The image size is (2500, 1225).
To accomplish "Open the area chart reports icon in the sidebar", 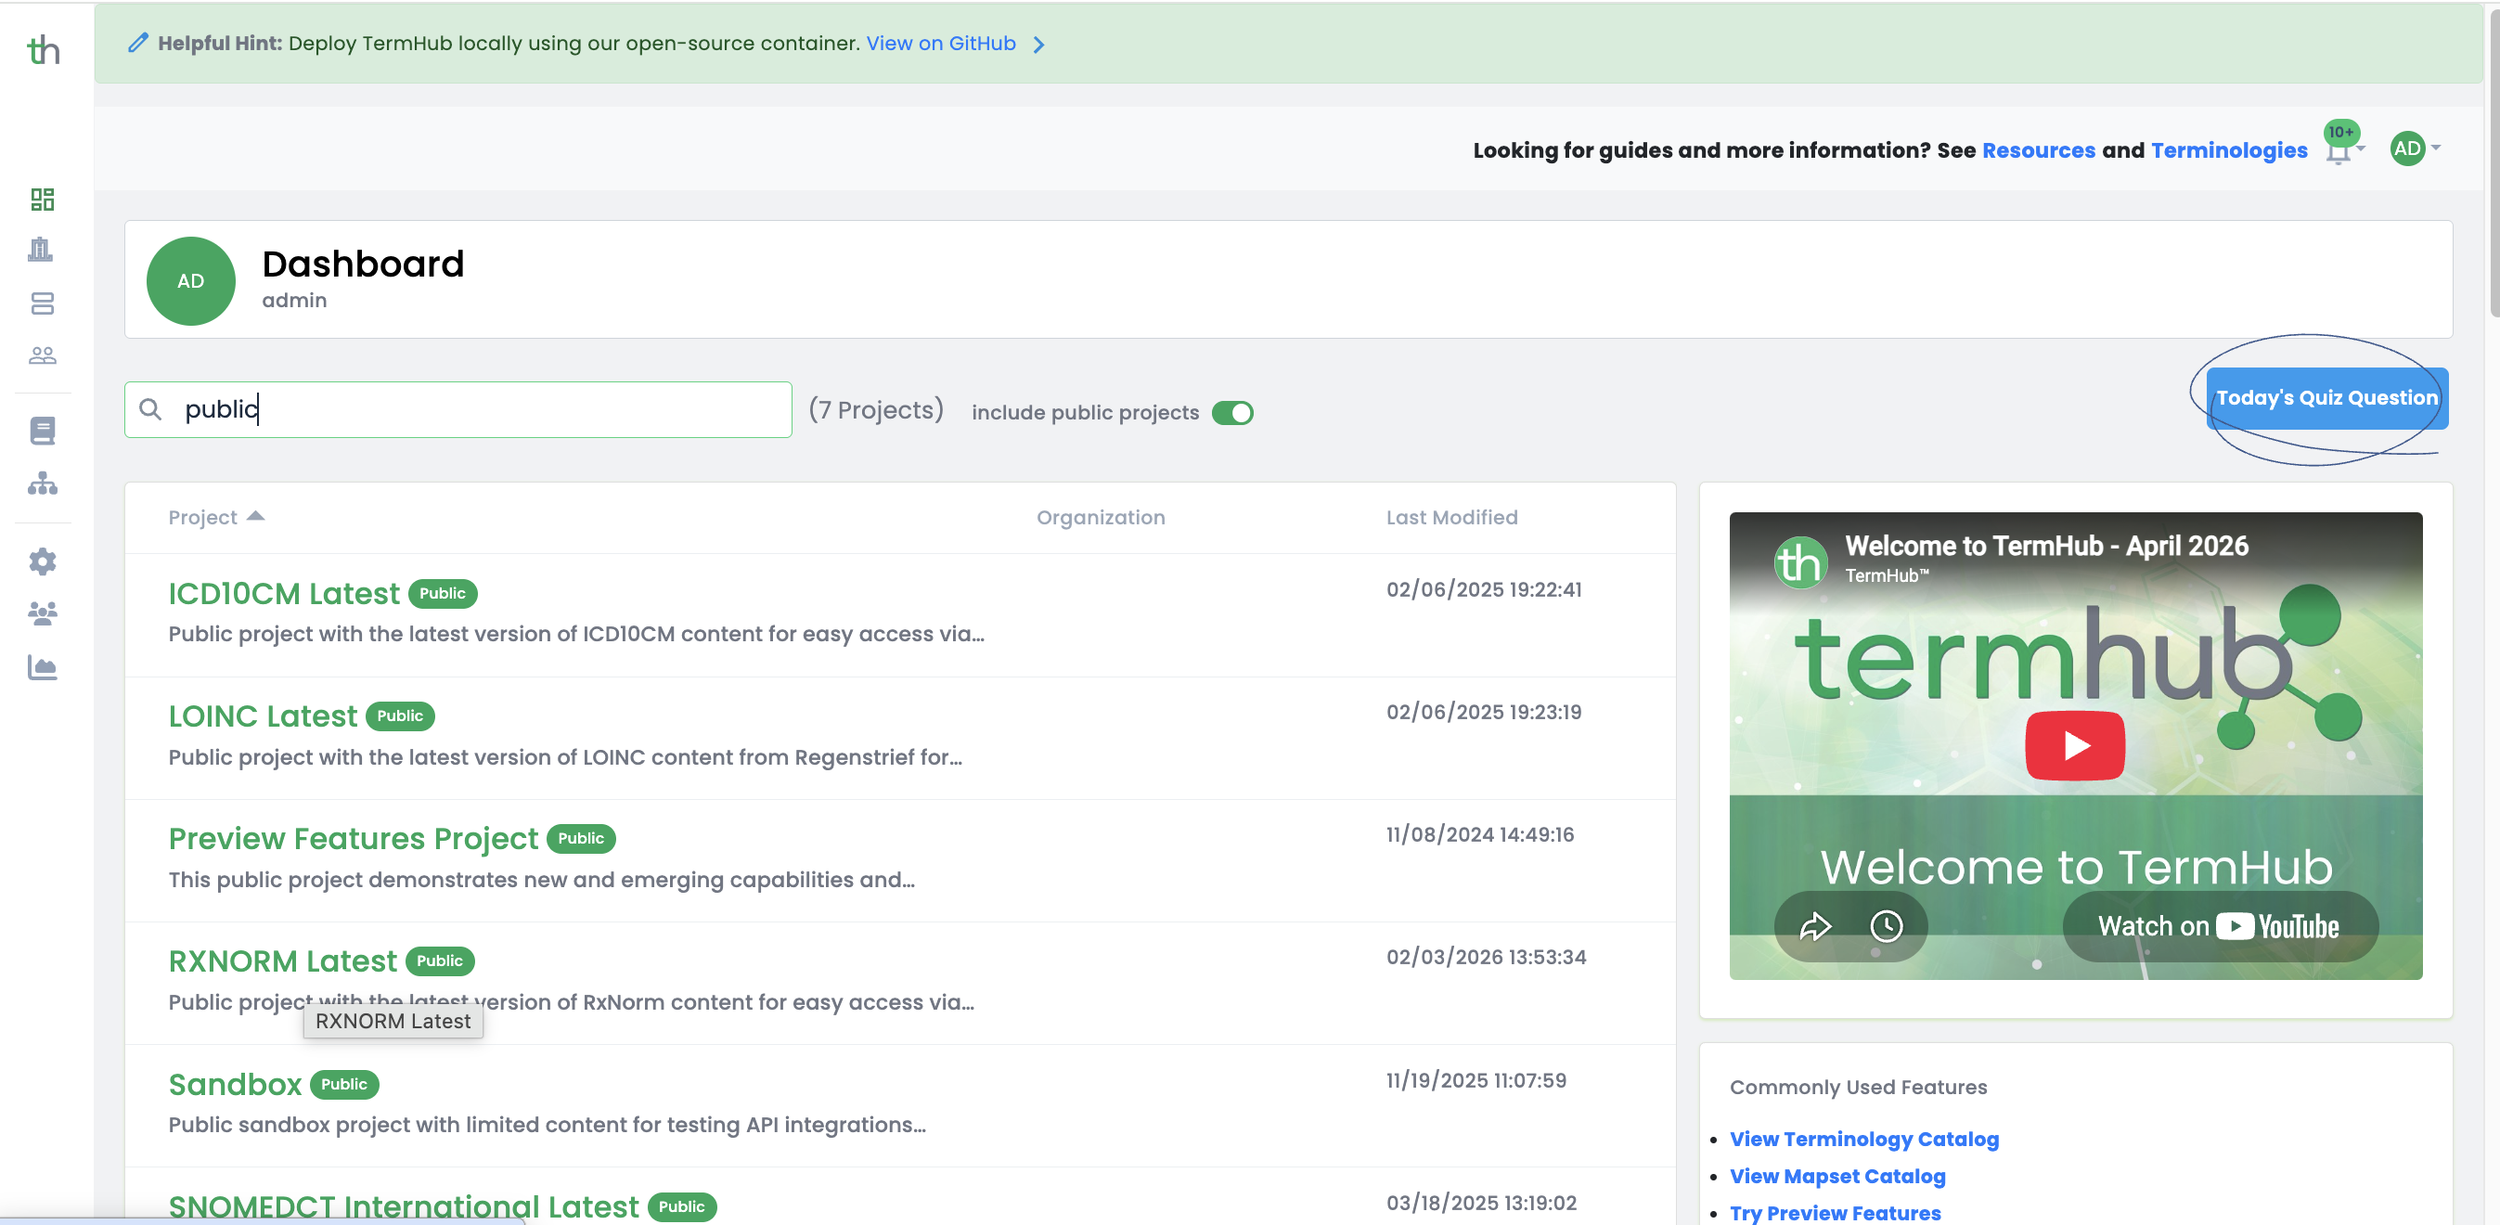I will pyautogui.click(x=42, y=667).
